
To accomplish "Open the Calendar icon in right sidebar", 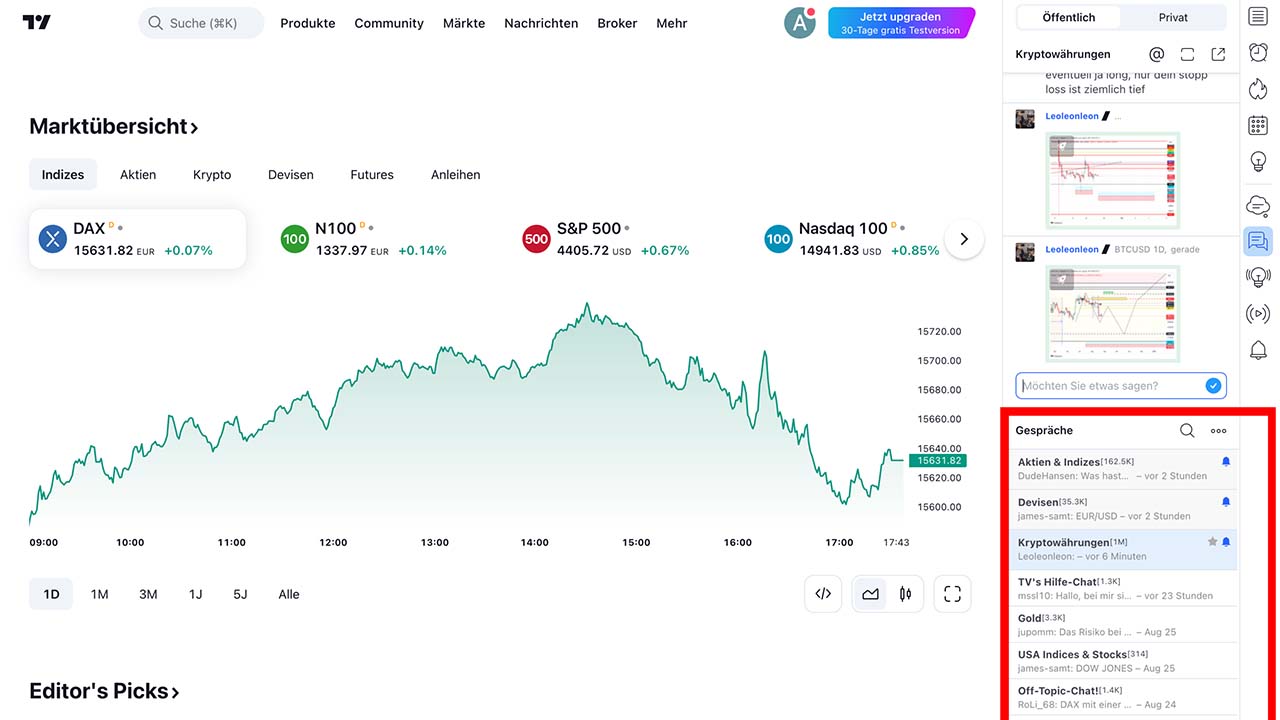I will (1258, 125).
